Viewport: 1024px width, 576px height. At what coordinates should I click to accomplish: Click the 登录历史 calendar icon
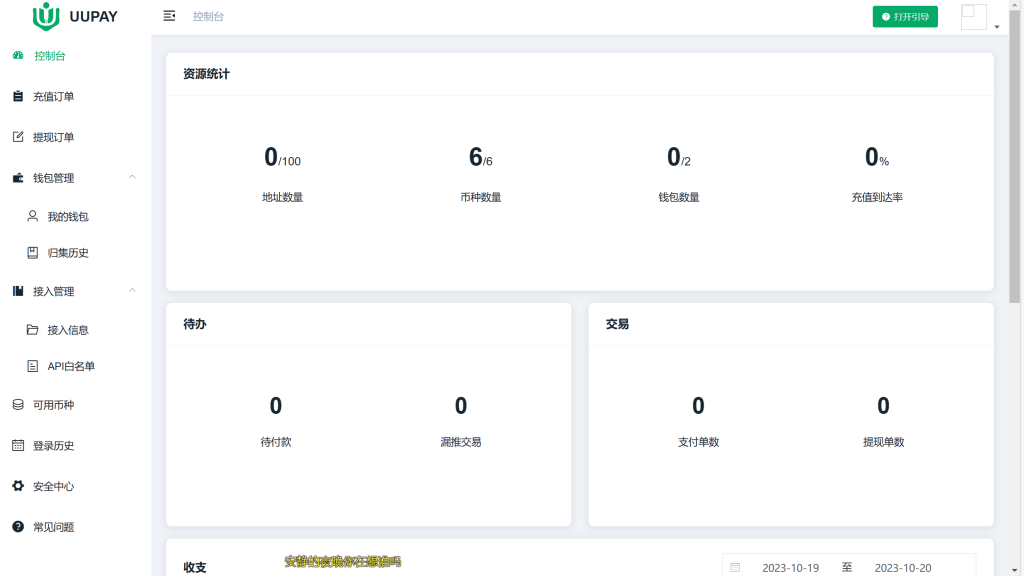18,446
